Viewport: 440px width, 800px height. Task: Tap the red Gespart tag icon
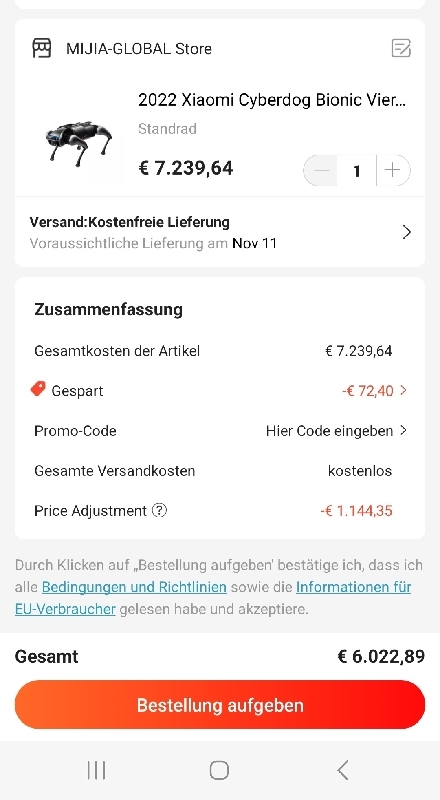[38, 390]
